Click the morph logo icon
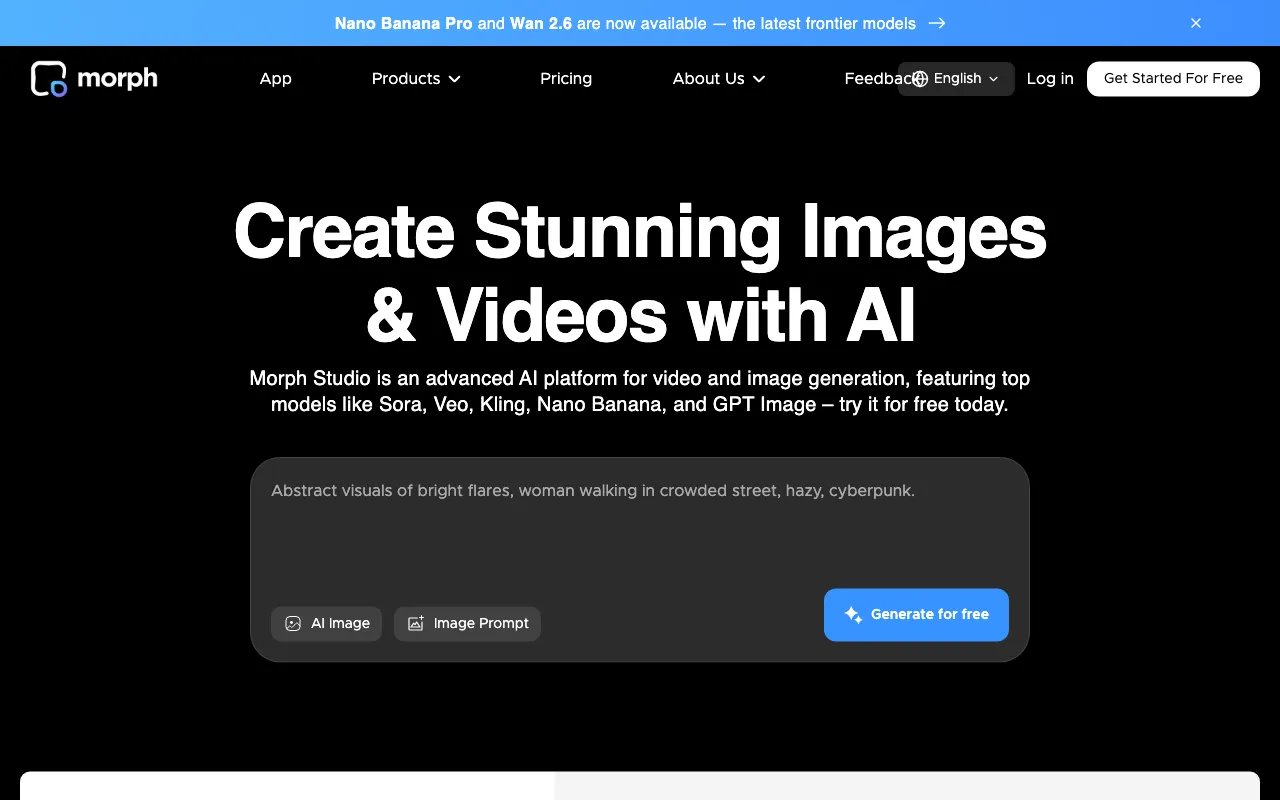The image size is (1280, 800). [49, 79]
